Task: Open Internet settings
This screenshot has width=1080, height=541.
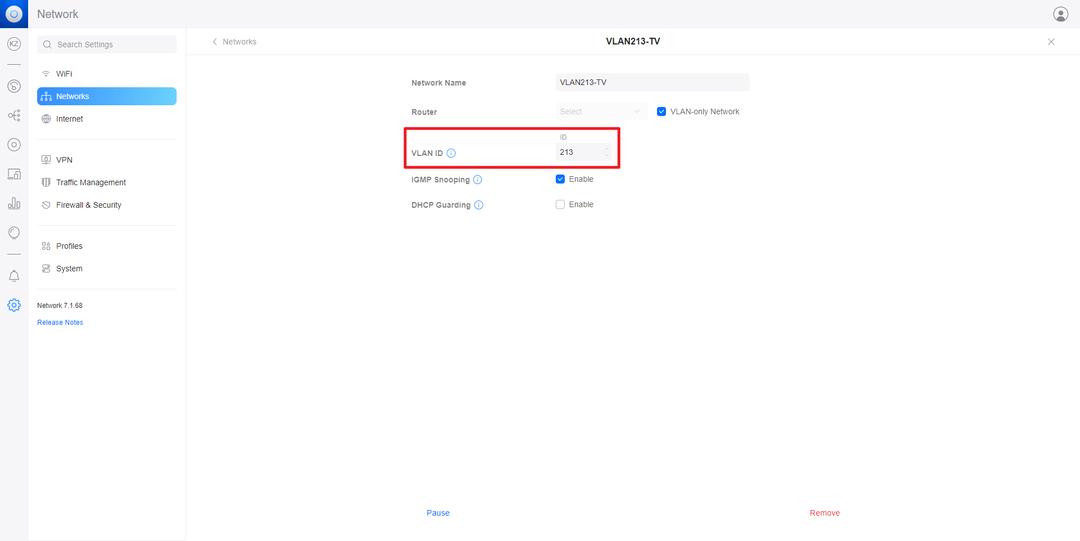Action: click(107, 119)
